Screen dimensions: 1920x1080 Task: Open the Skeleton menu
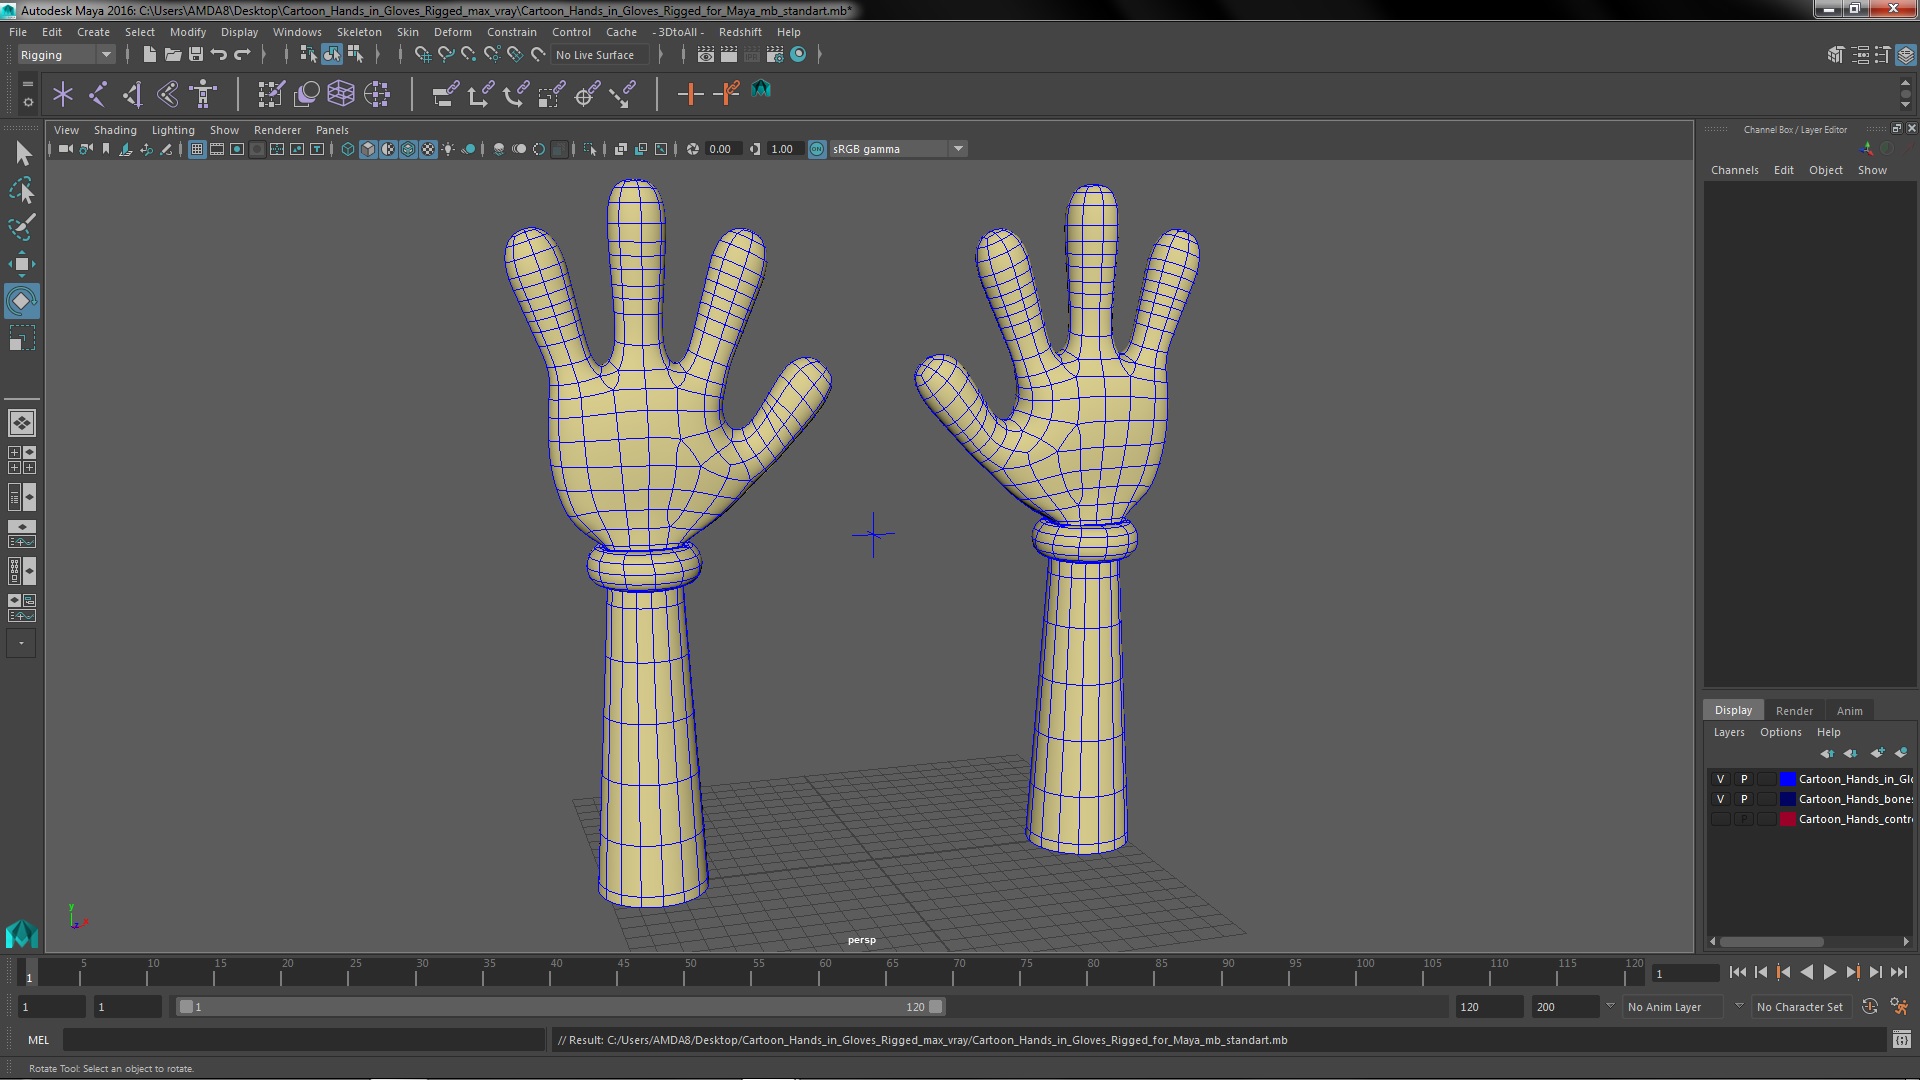click(x=359, y=32)
